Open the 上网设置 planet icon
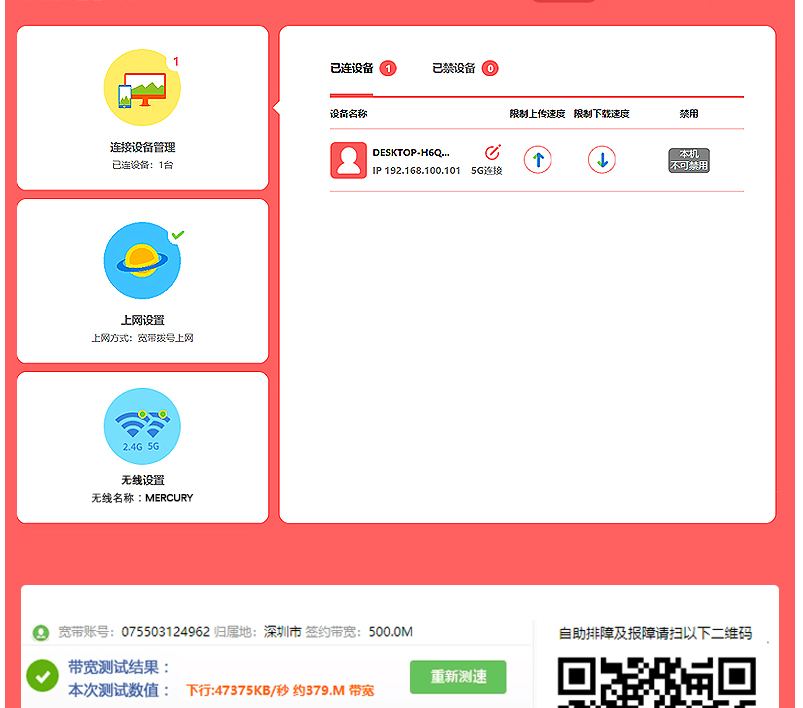Image resolution: width=803 pixels, height=708 pixels. pyautogui.click(x=142, y=261)
